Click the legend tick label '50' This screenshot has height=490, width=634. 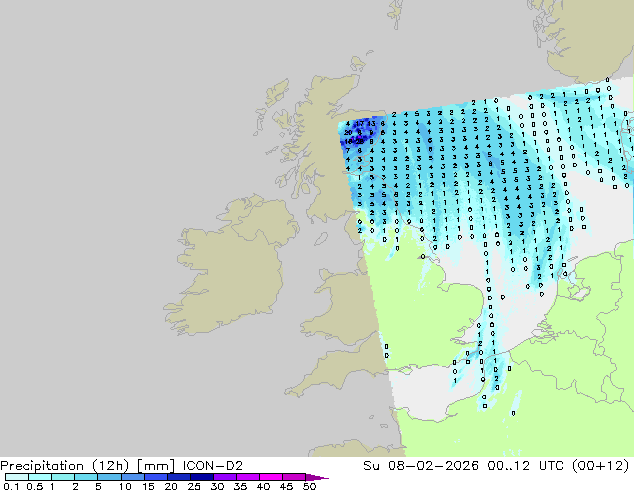(x=309, y=486)
